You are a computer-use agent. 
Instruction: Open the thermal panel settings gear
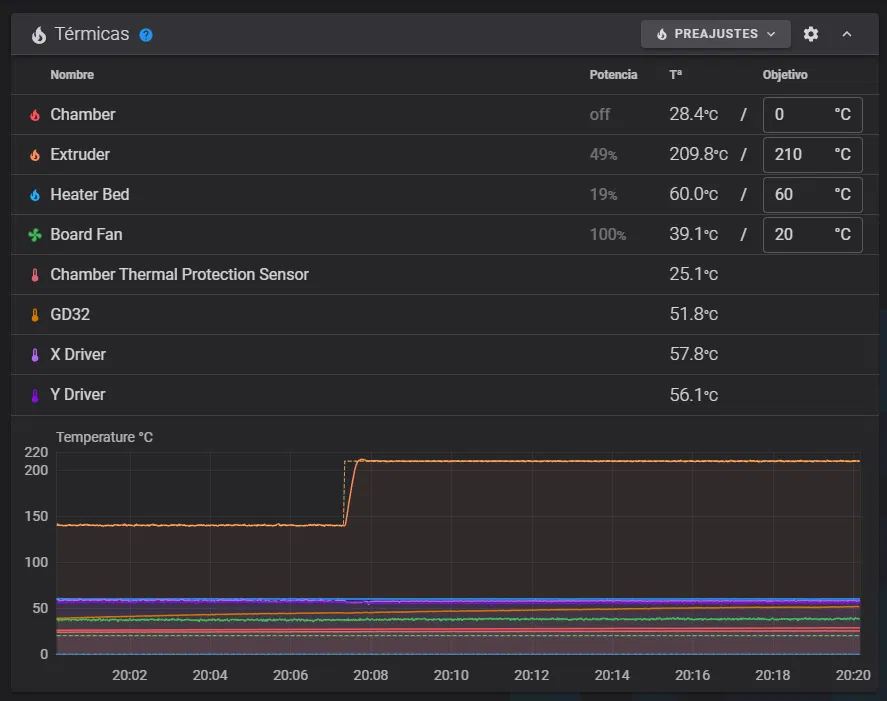coord(811,34)
